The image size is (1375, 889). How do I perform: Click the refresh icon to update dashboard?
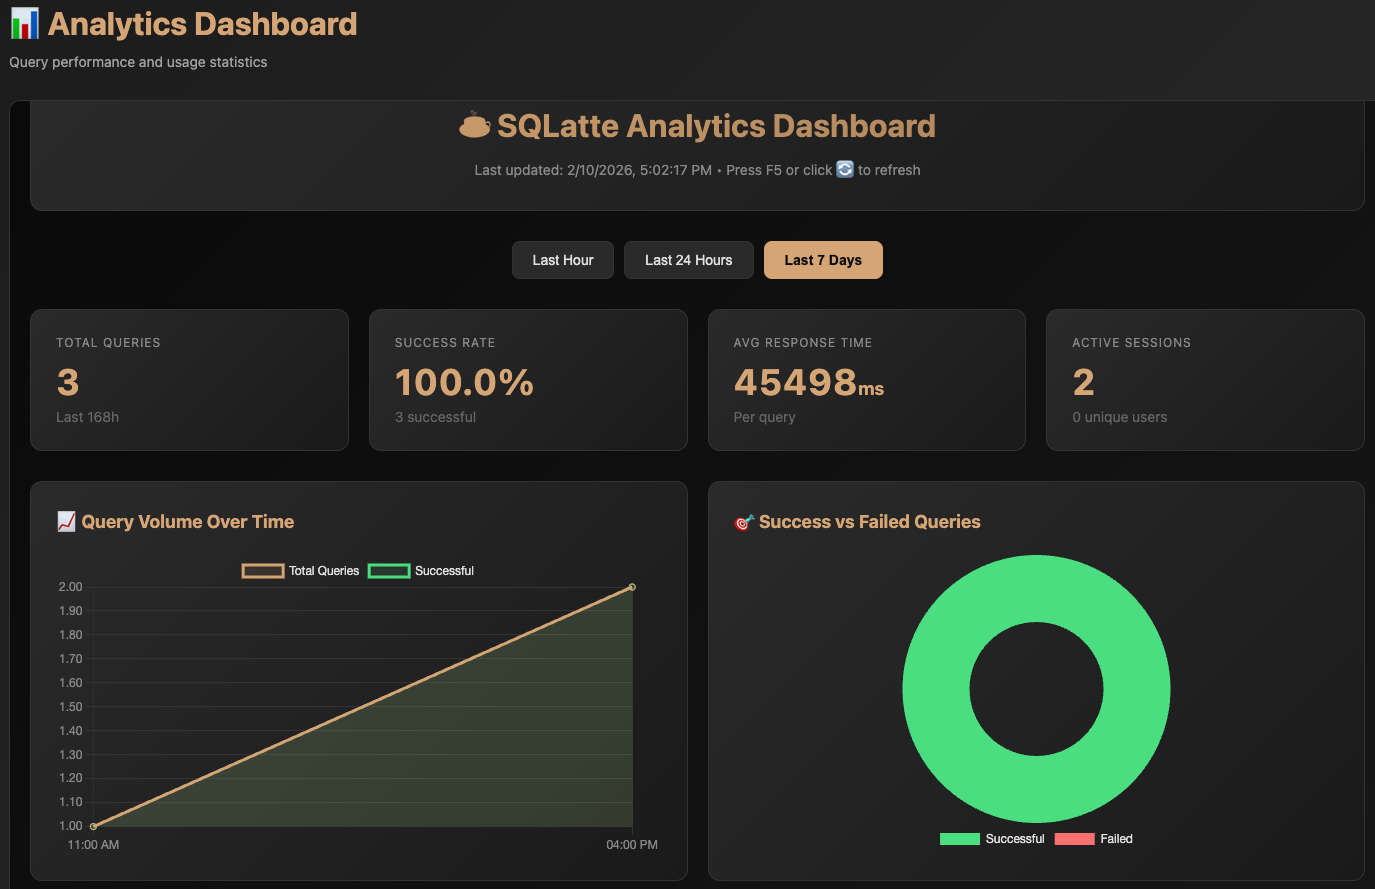pos(844,169)
